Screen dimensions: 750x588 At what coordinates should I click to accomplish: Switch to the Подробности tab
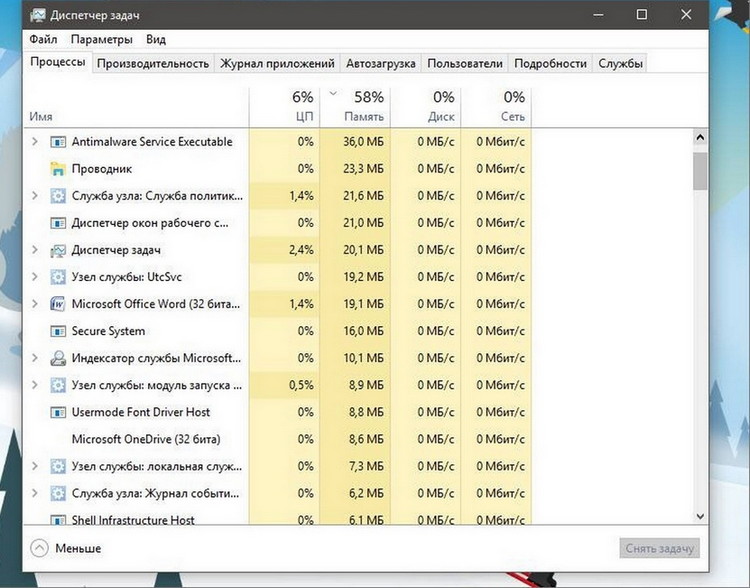click(550, 64)
